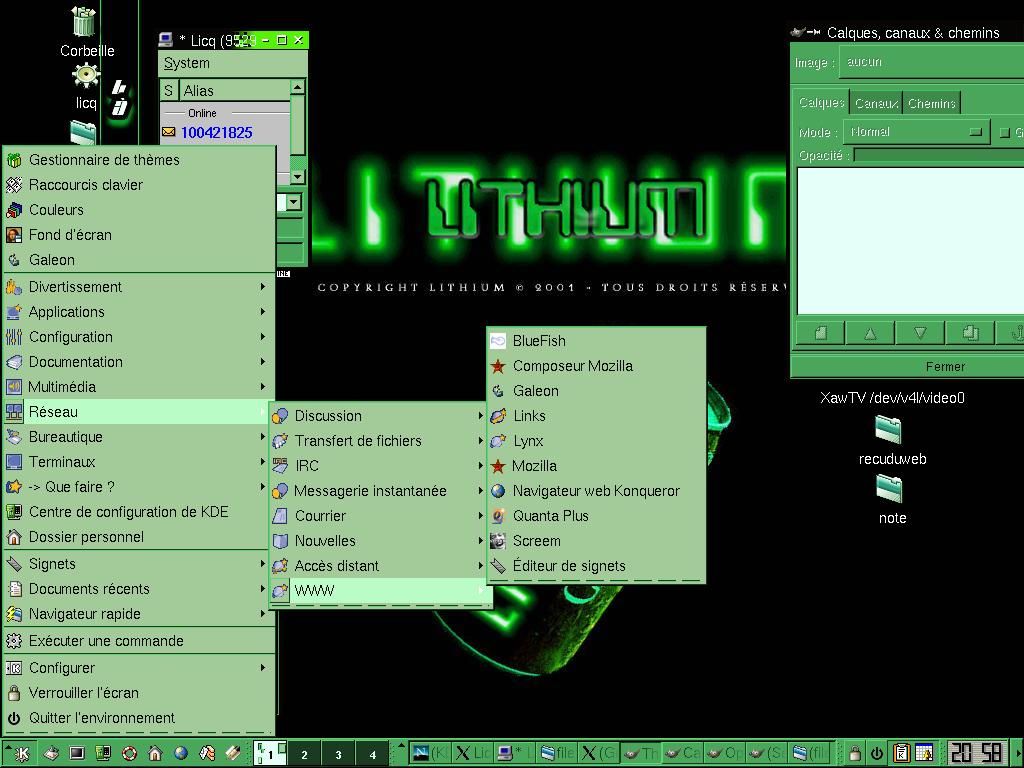
Task: Open Gestionnaire de thèmes from K menu
Action: tap(138, 160)
